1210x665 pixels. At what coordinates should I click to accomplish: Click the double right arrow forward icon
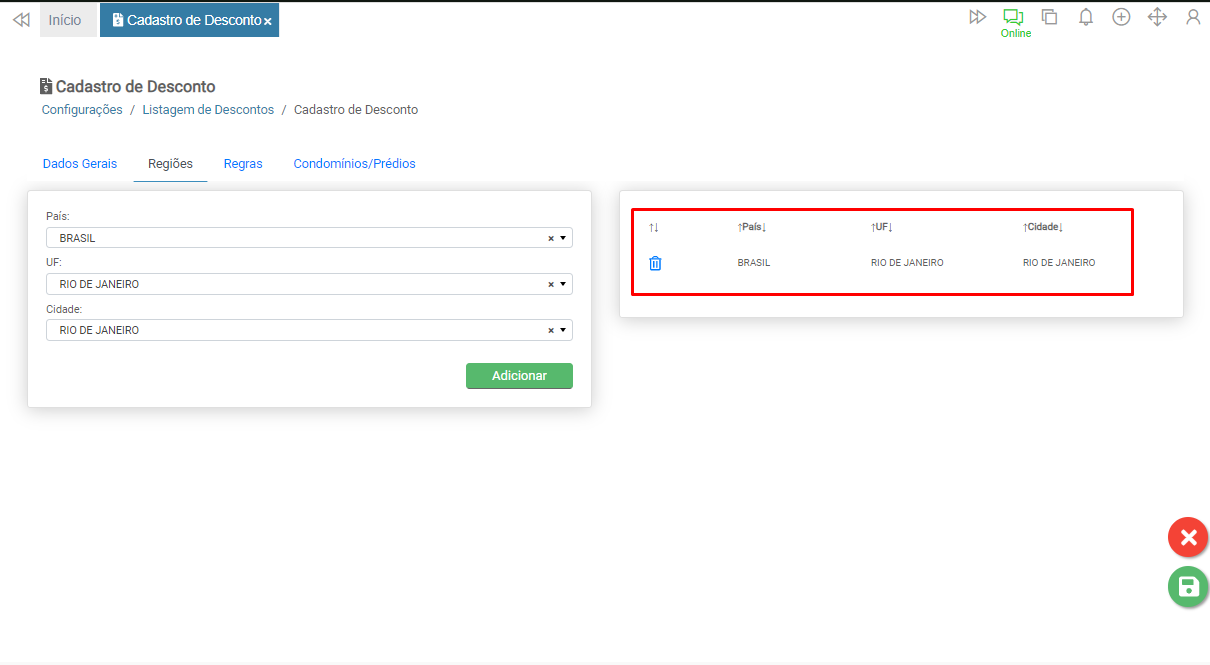pos(977,17)
